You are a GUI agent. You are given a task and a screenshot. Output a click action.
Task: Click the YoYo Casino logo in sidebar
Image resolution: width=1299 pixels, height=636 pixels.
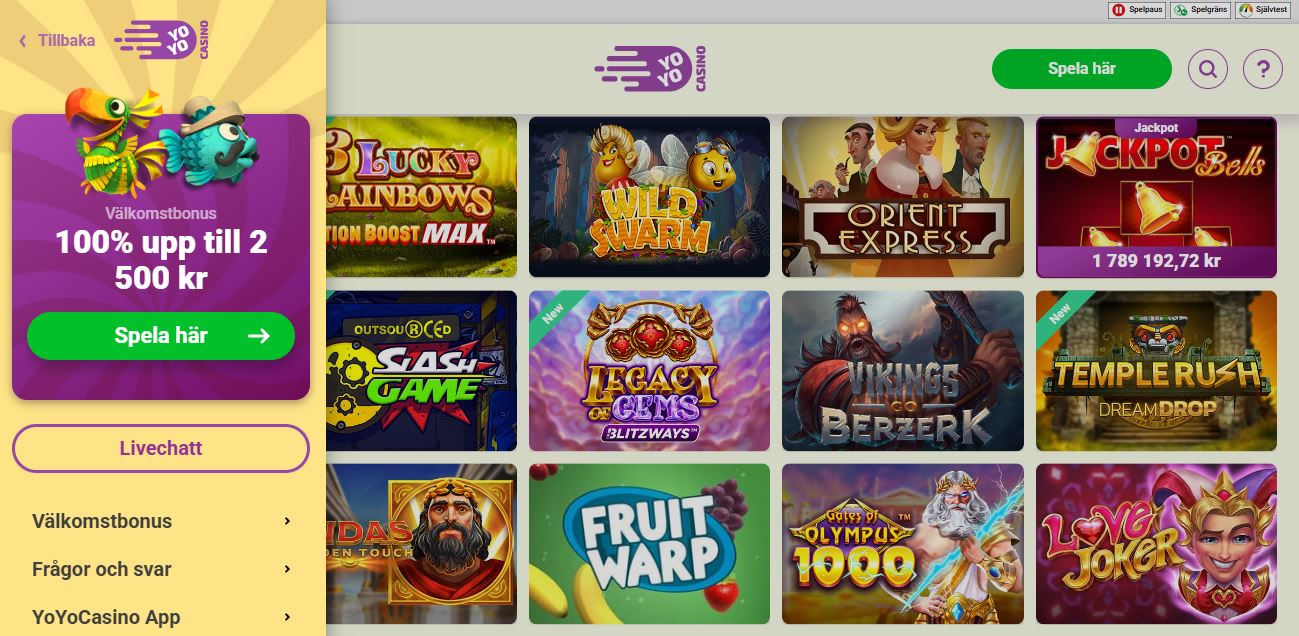(x=162, y=40)
